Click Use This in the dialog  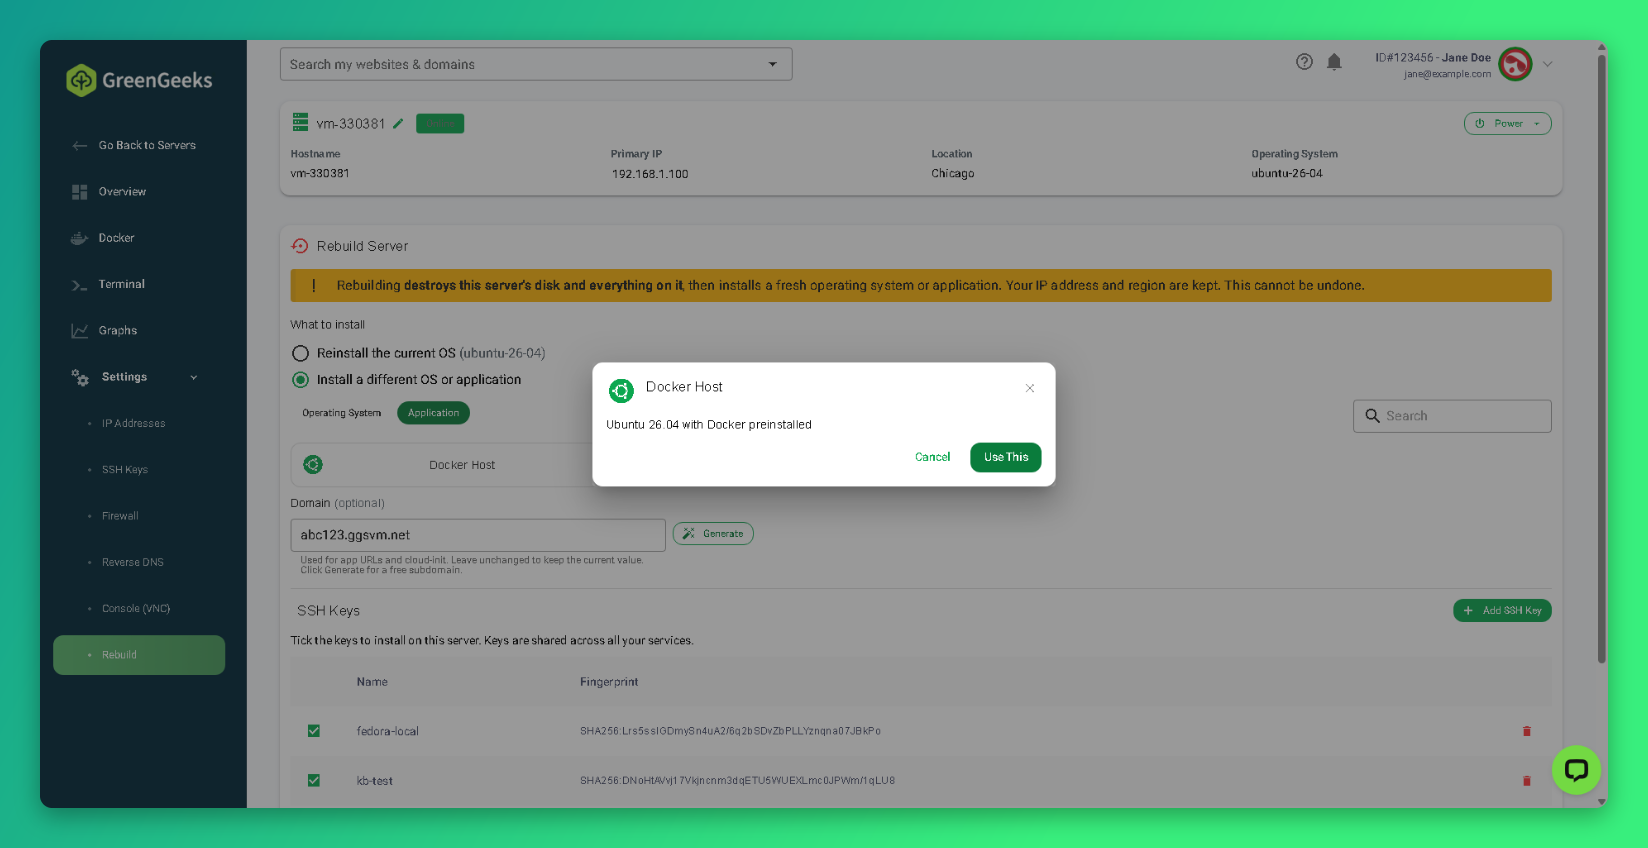(1006, 457)
